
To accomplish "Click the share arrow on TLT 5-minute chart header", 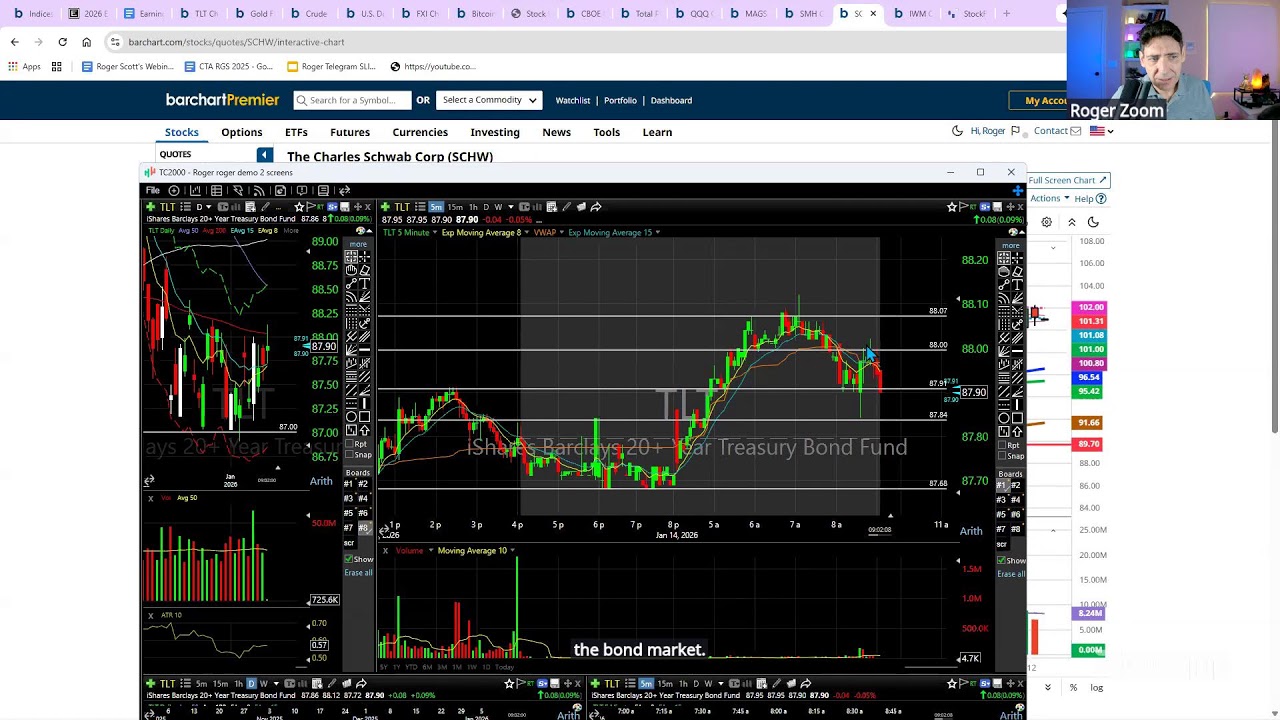I will (596, 207).
